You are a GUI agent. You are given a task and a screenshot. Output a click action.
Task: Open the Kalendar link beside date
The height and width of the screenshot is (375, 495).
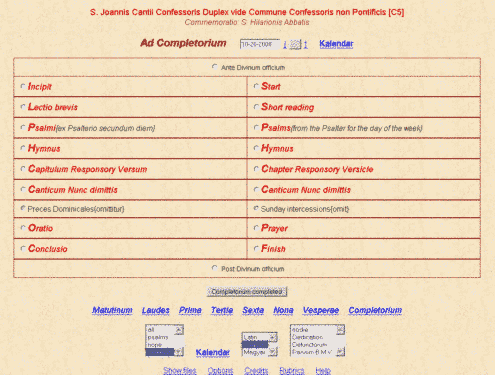(x=336, y=44)
